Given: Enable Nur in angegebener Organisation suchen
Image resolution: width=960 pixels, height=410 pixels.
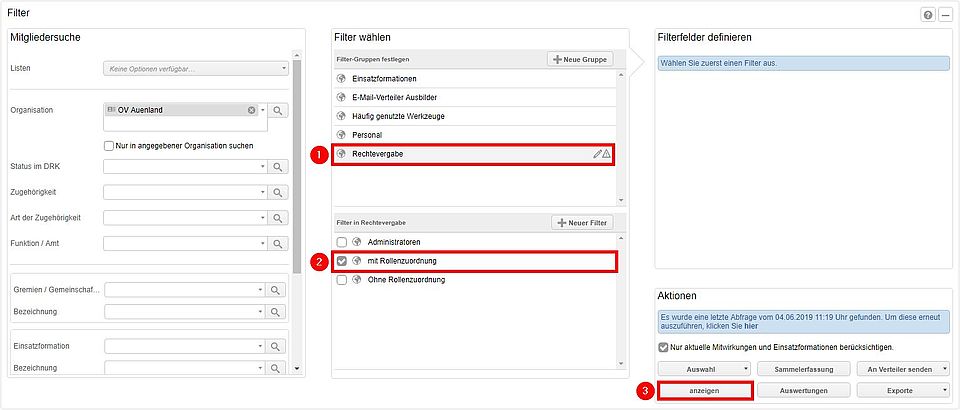Looking at the screenshot, I should (109, 146).
